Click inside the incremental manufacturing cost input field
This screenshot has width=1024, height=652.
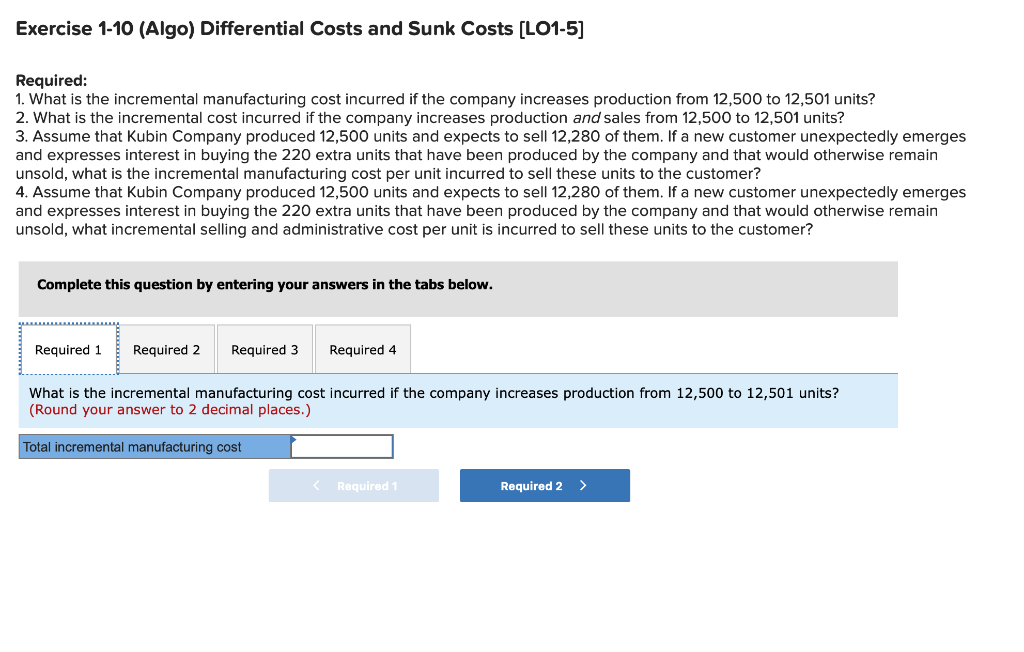pos(342,446)
